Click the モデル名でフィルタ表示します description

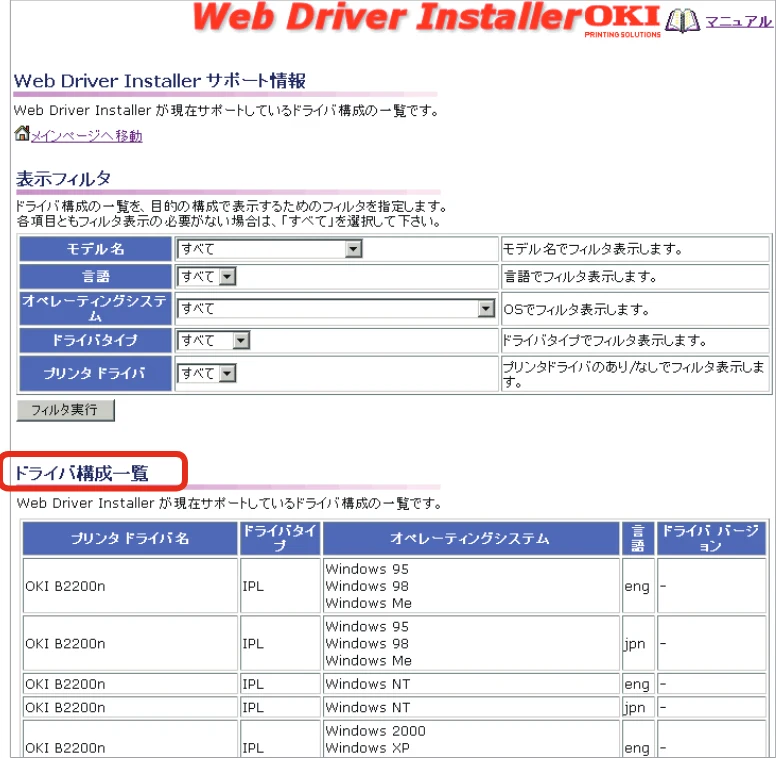pos(593,249)
